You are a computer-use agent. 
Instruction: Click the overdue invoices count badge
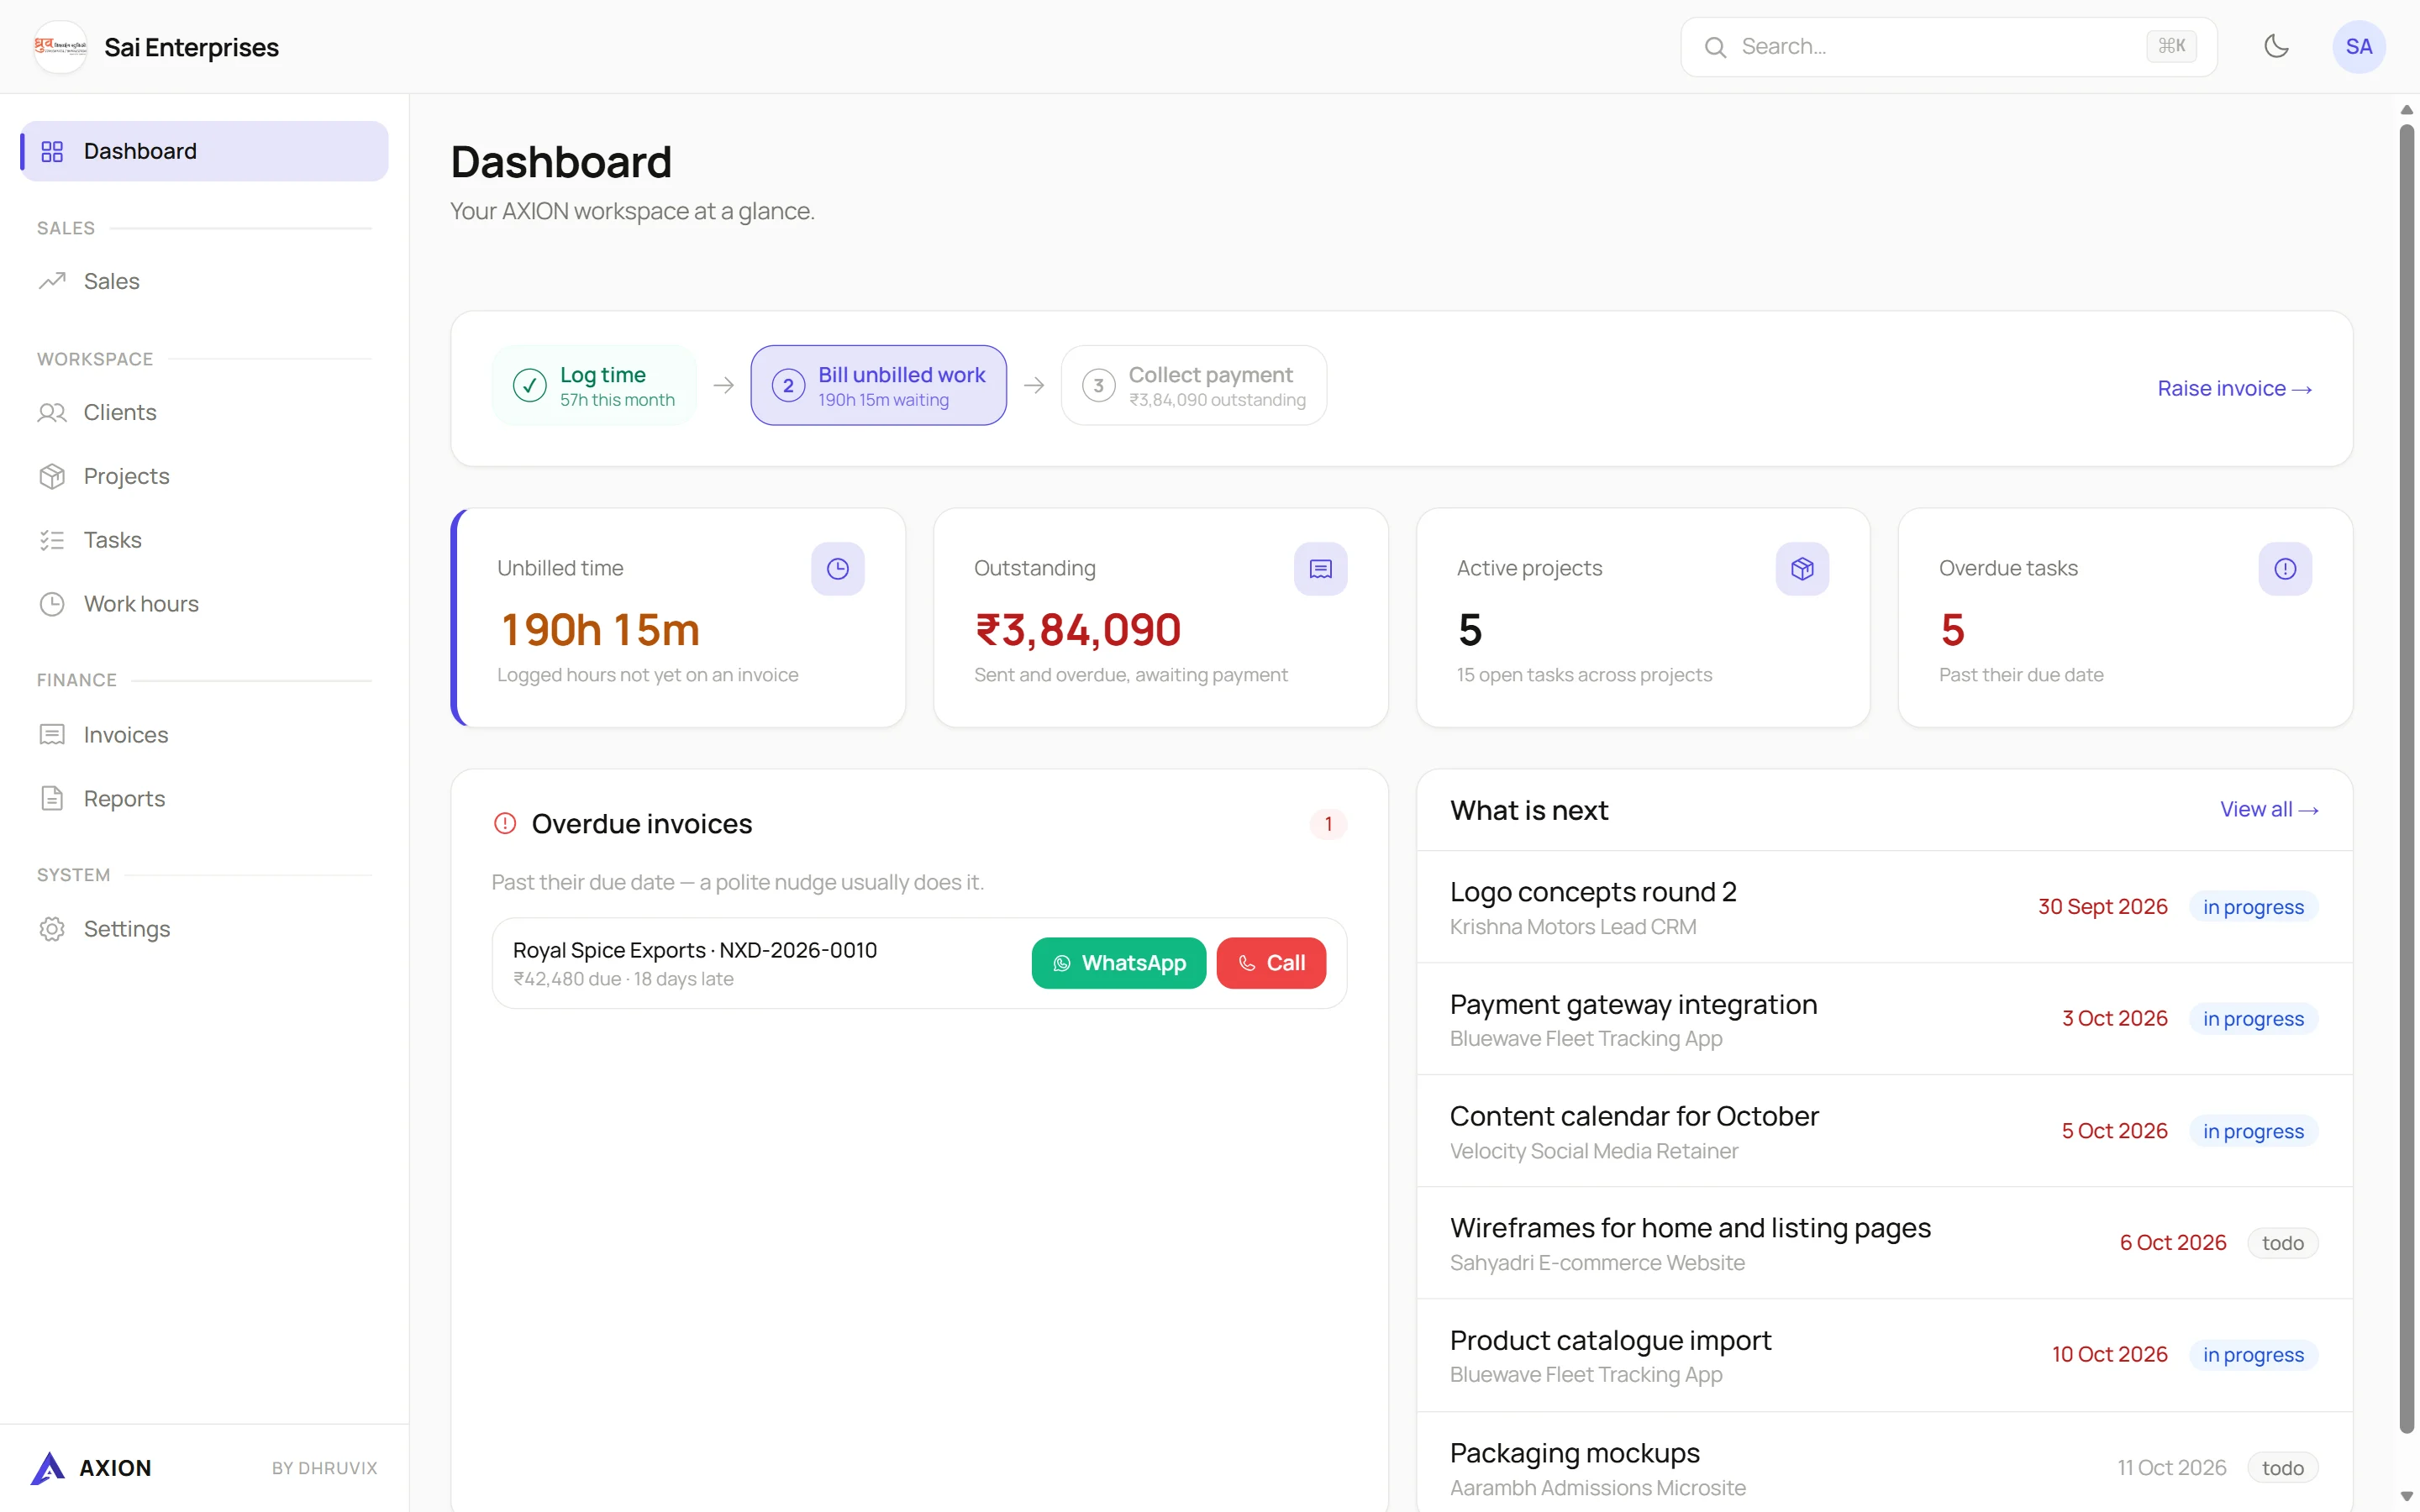[1328, 824]
